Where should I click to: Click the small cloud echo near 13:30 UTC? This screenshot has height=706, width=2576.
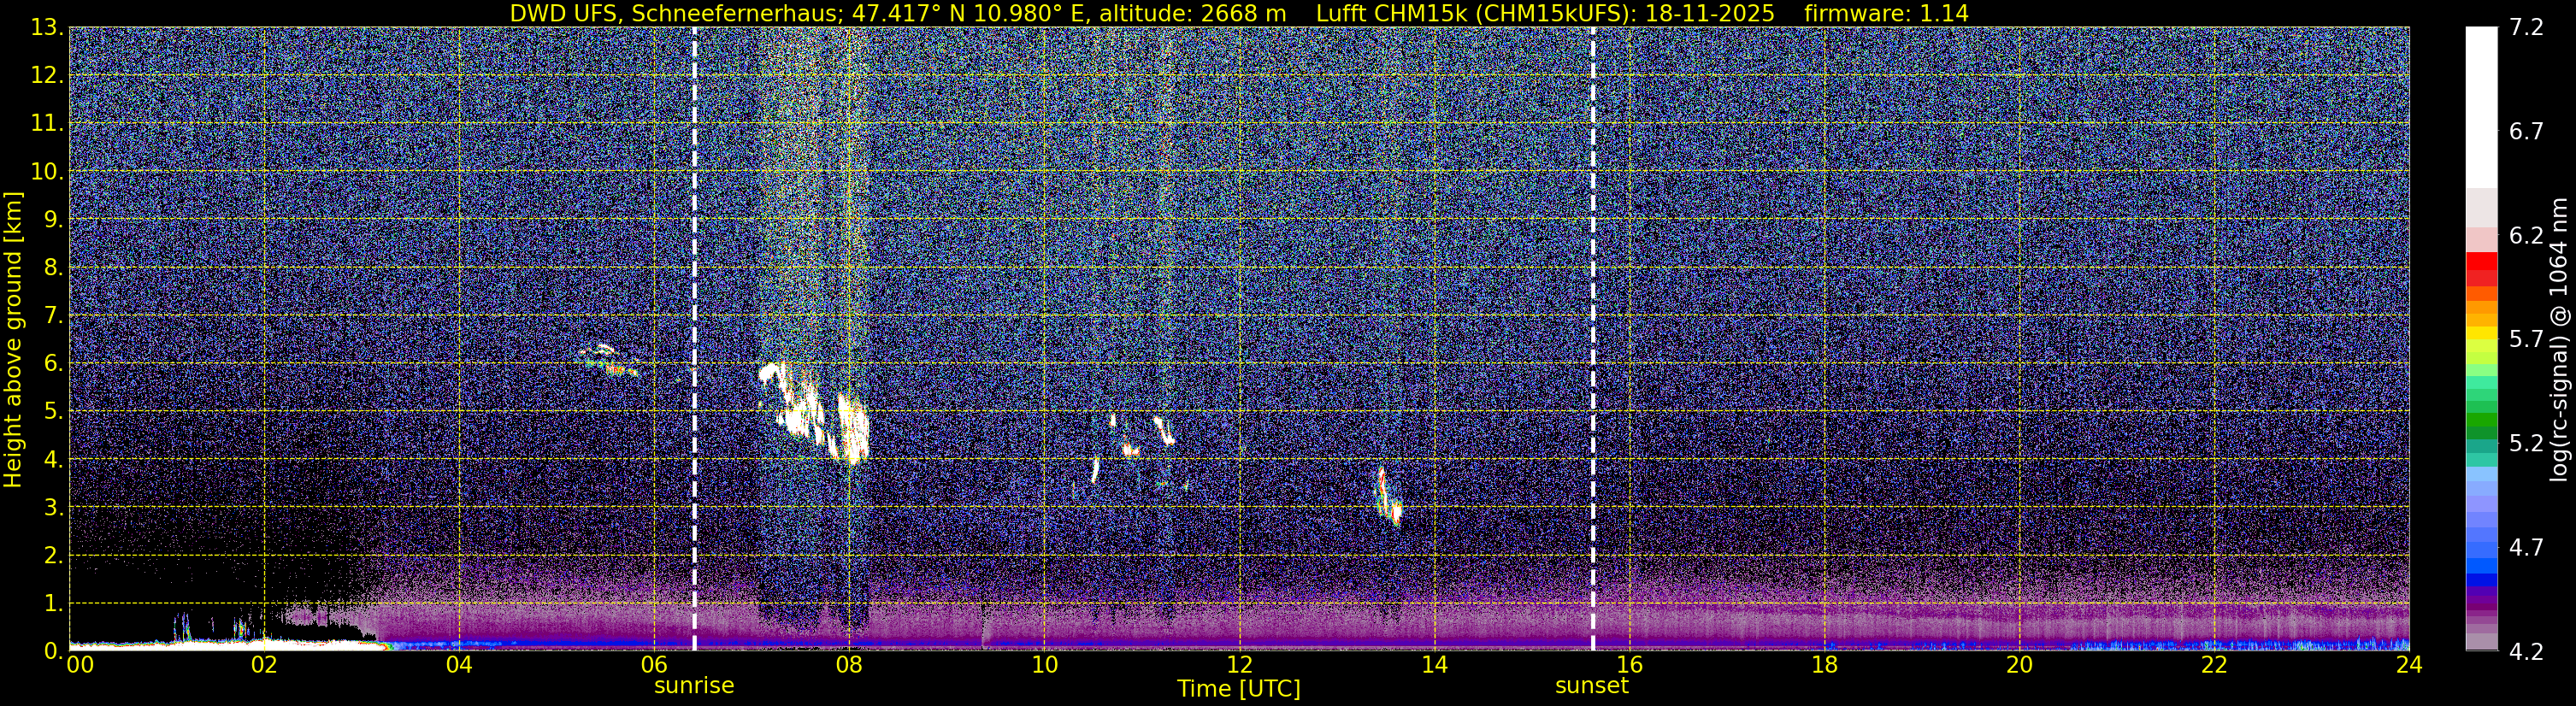click(1388, 497)
